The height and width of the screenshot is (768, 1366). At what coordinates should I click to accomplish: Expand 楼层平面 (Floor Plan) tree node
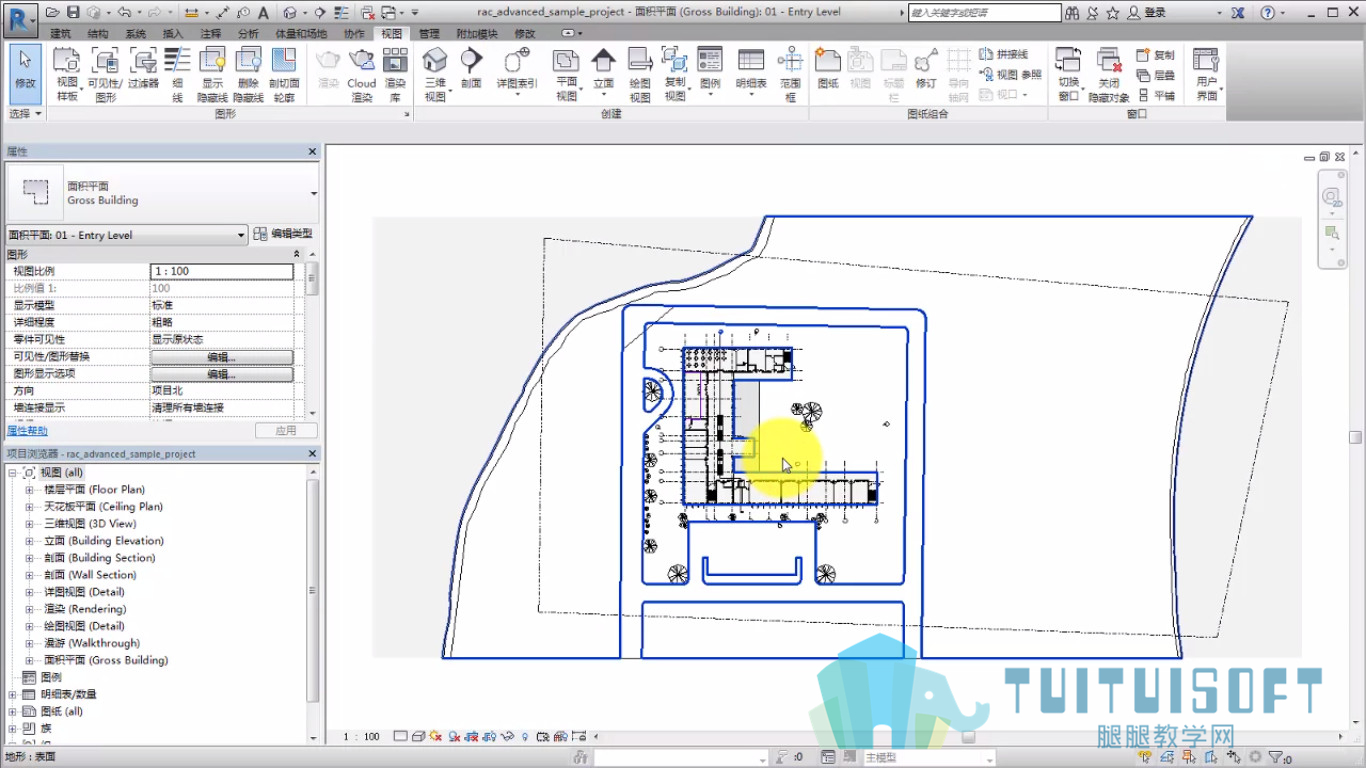[x=29, y=490]
